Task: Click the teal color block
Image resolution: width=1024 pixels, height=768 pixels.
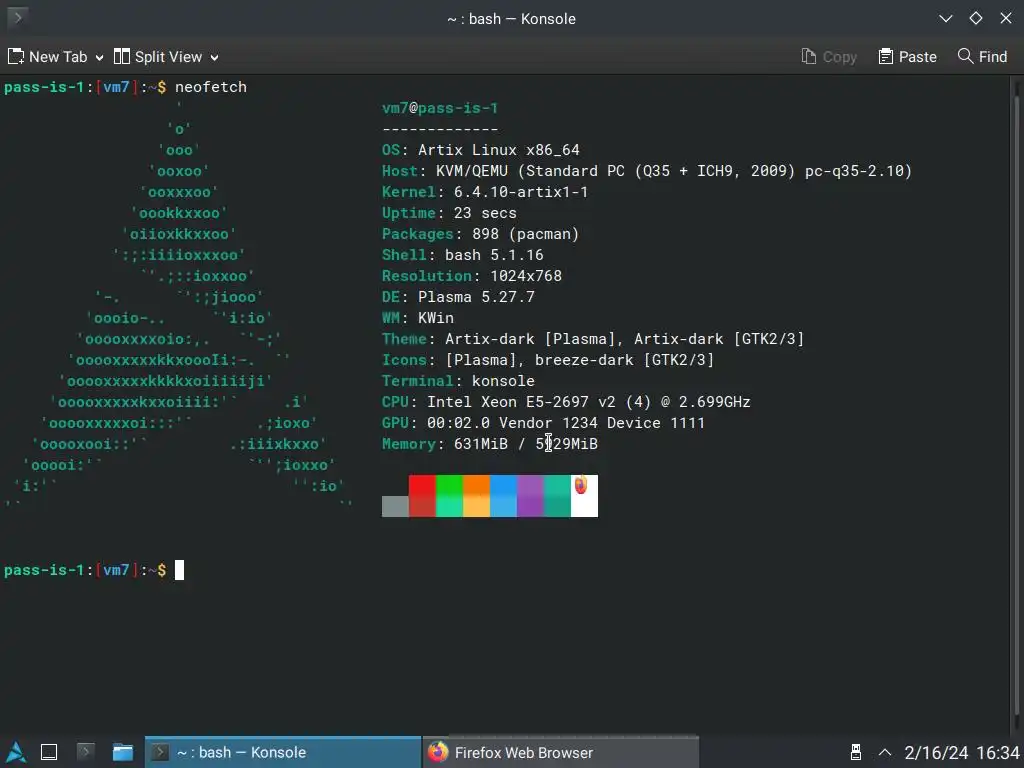Action: coord(557,496)
